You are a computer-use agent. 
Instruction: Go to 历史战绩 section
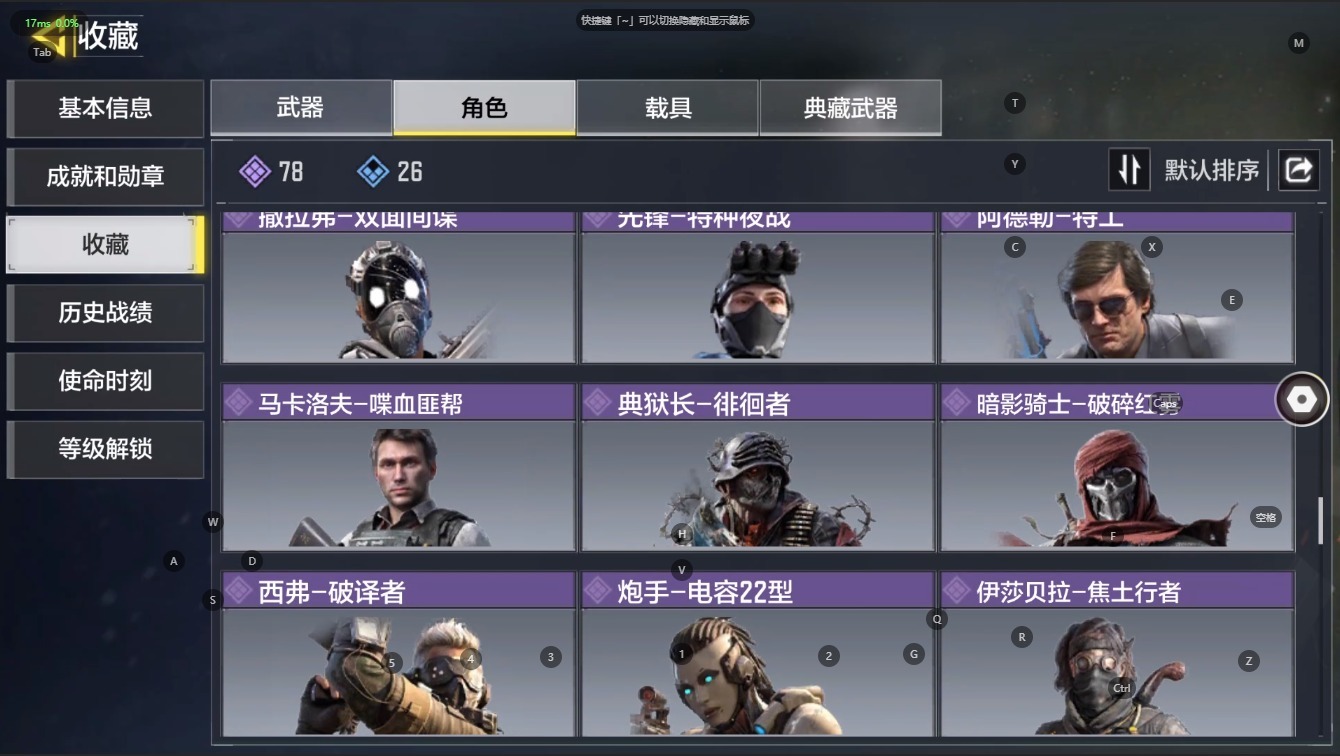(105, 313)
